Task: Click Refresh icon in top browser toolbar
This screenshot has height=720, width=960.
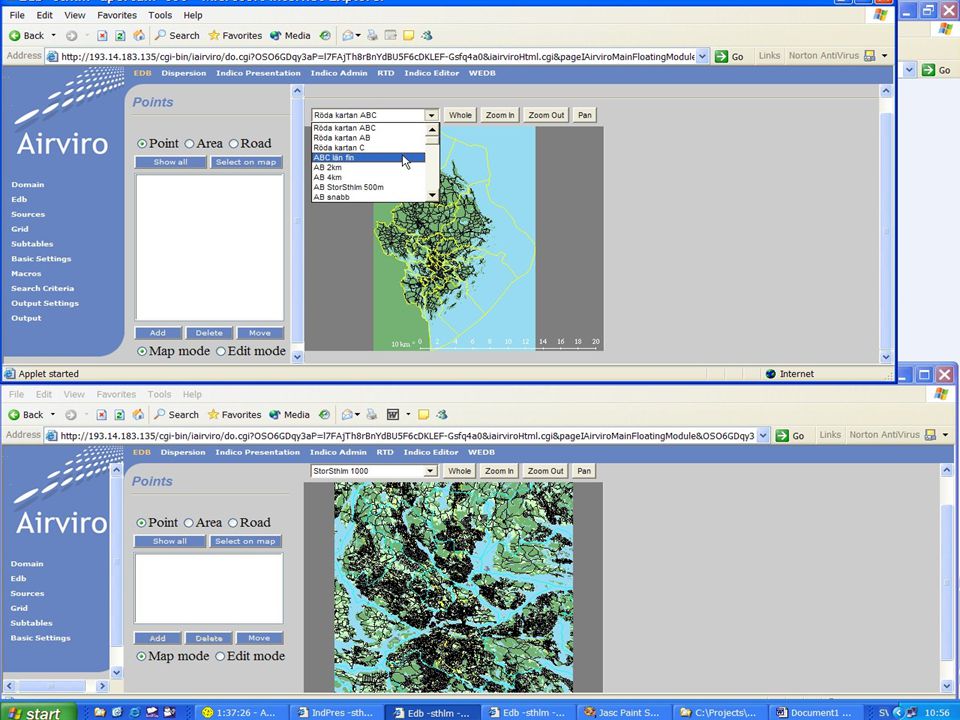Action: click(120, 36)
